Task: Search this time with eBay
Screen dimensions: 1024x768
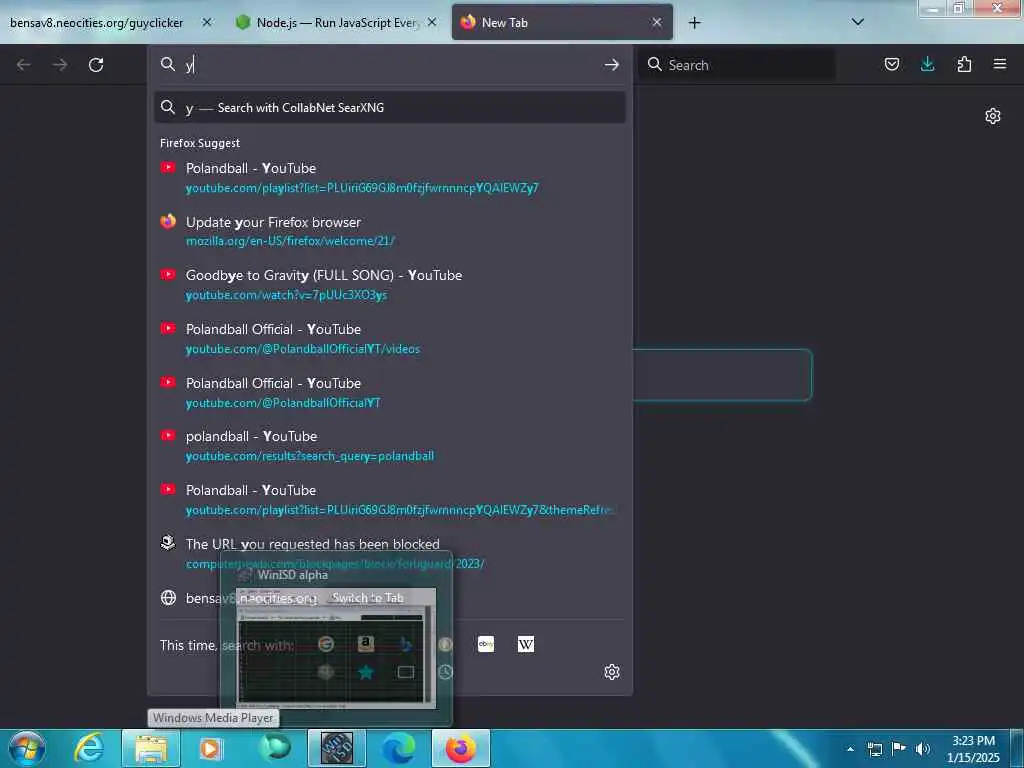Action: pos(486,645)
